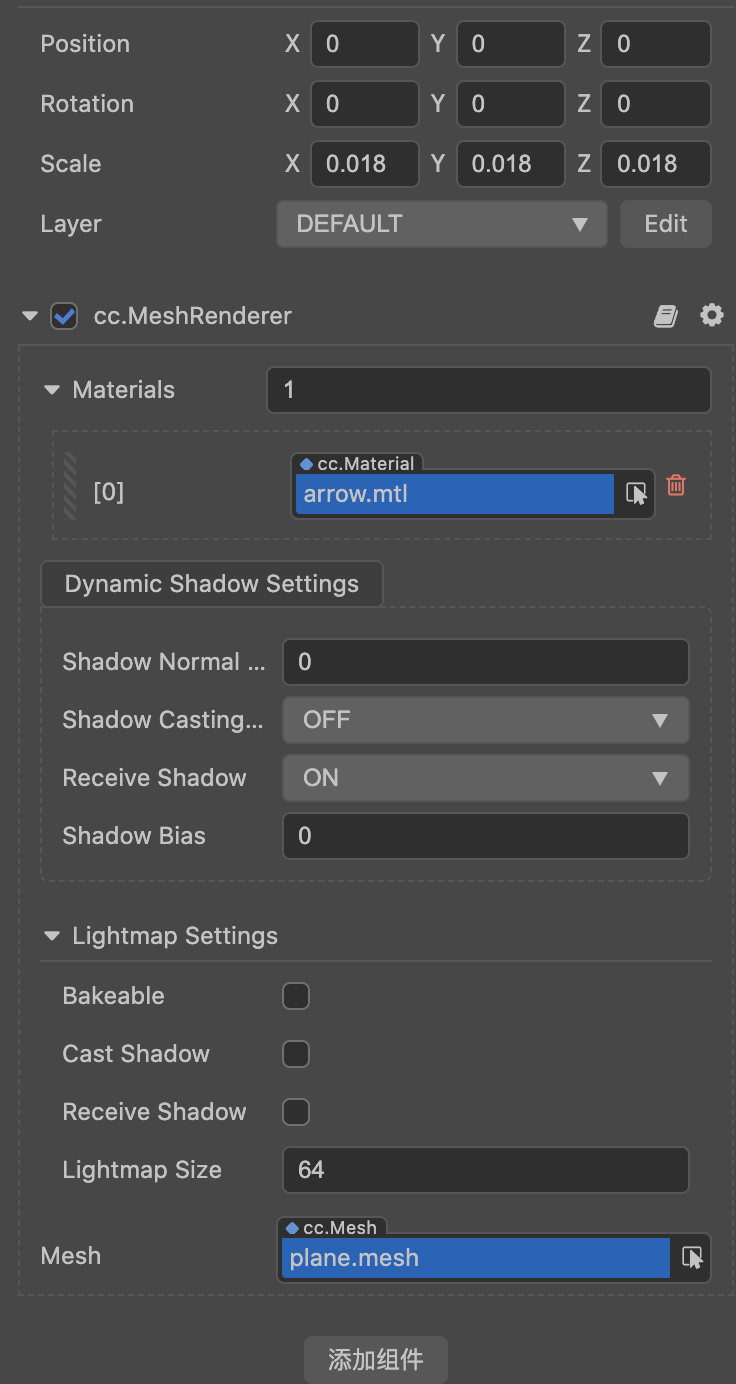The width and height of the screenshot is (736, 1384).
Task: Click the Lightmap Size input field
Action: click(x=485, y=1170)
